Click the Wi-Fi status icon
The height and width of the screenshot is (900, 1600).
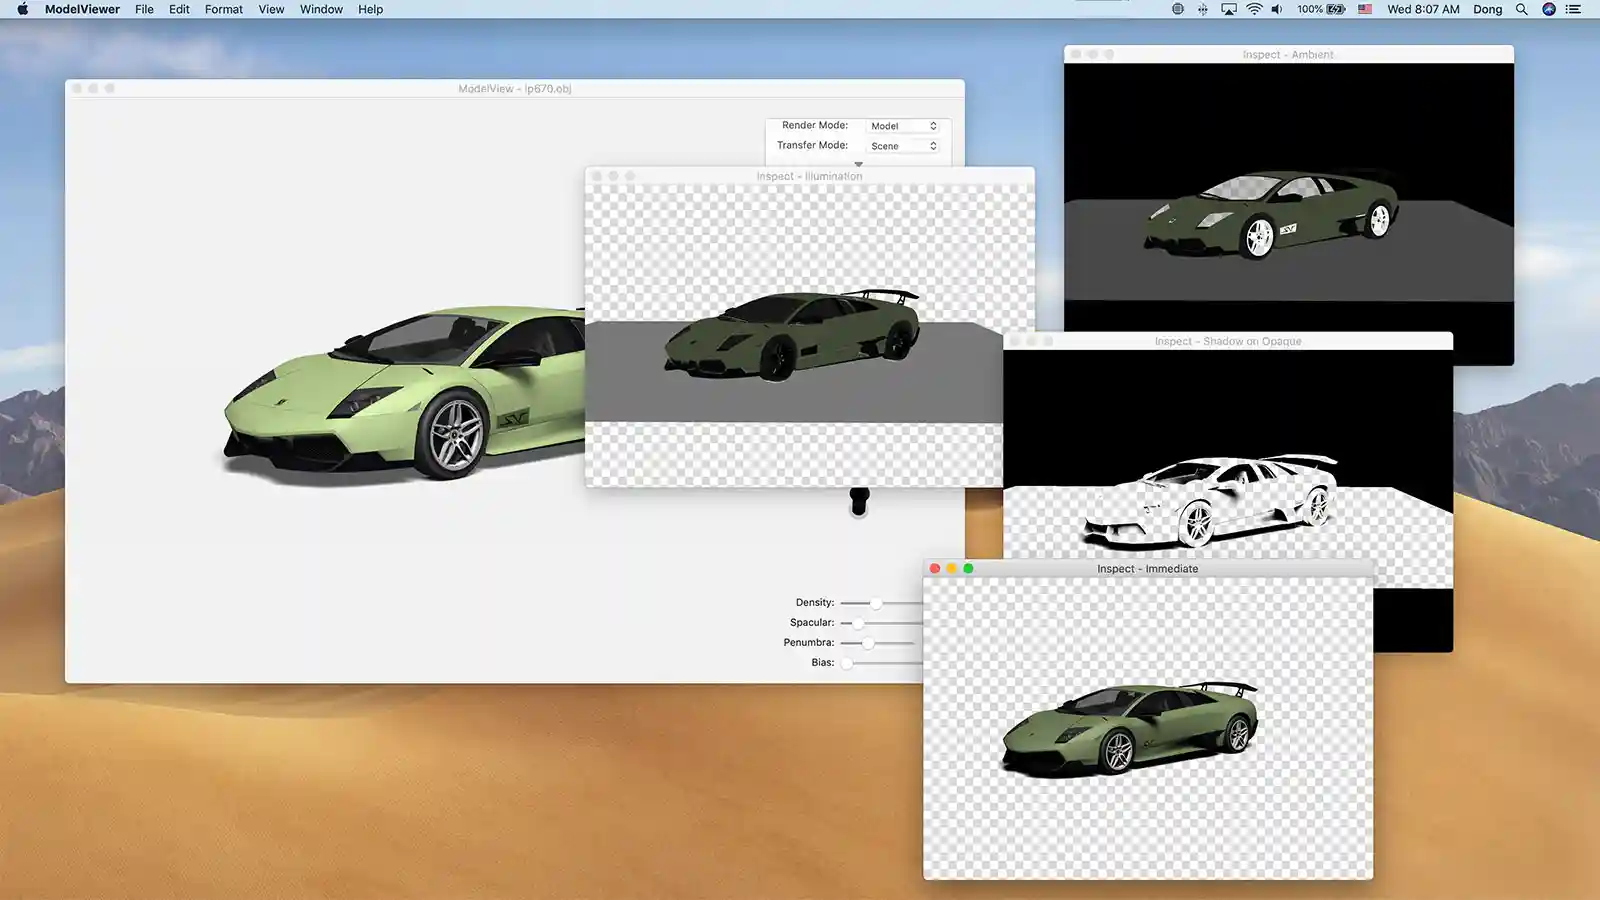click(x=1254, y=9)
